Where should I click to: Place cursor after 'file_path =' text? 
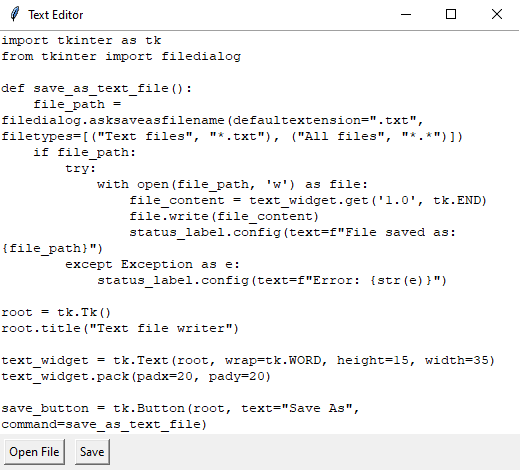click(122, 104)
